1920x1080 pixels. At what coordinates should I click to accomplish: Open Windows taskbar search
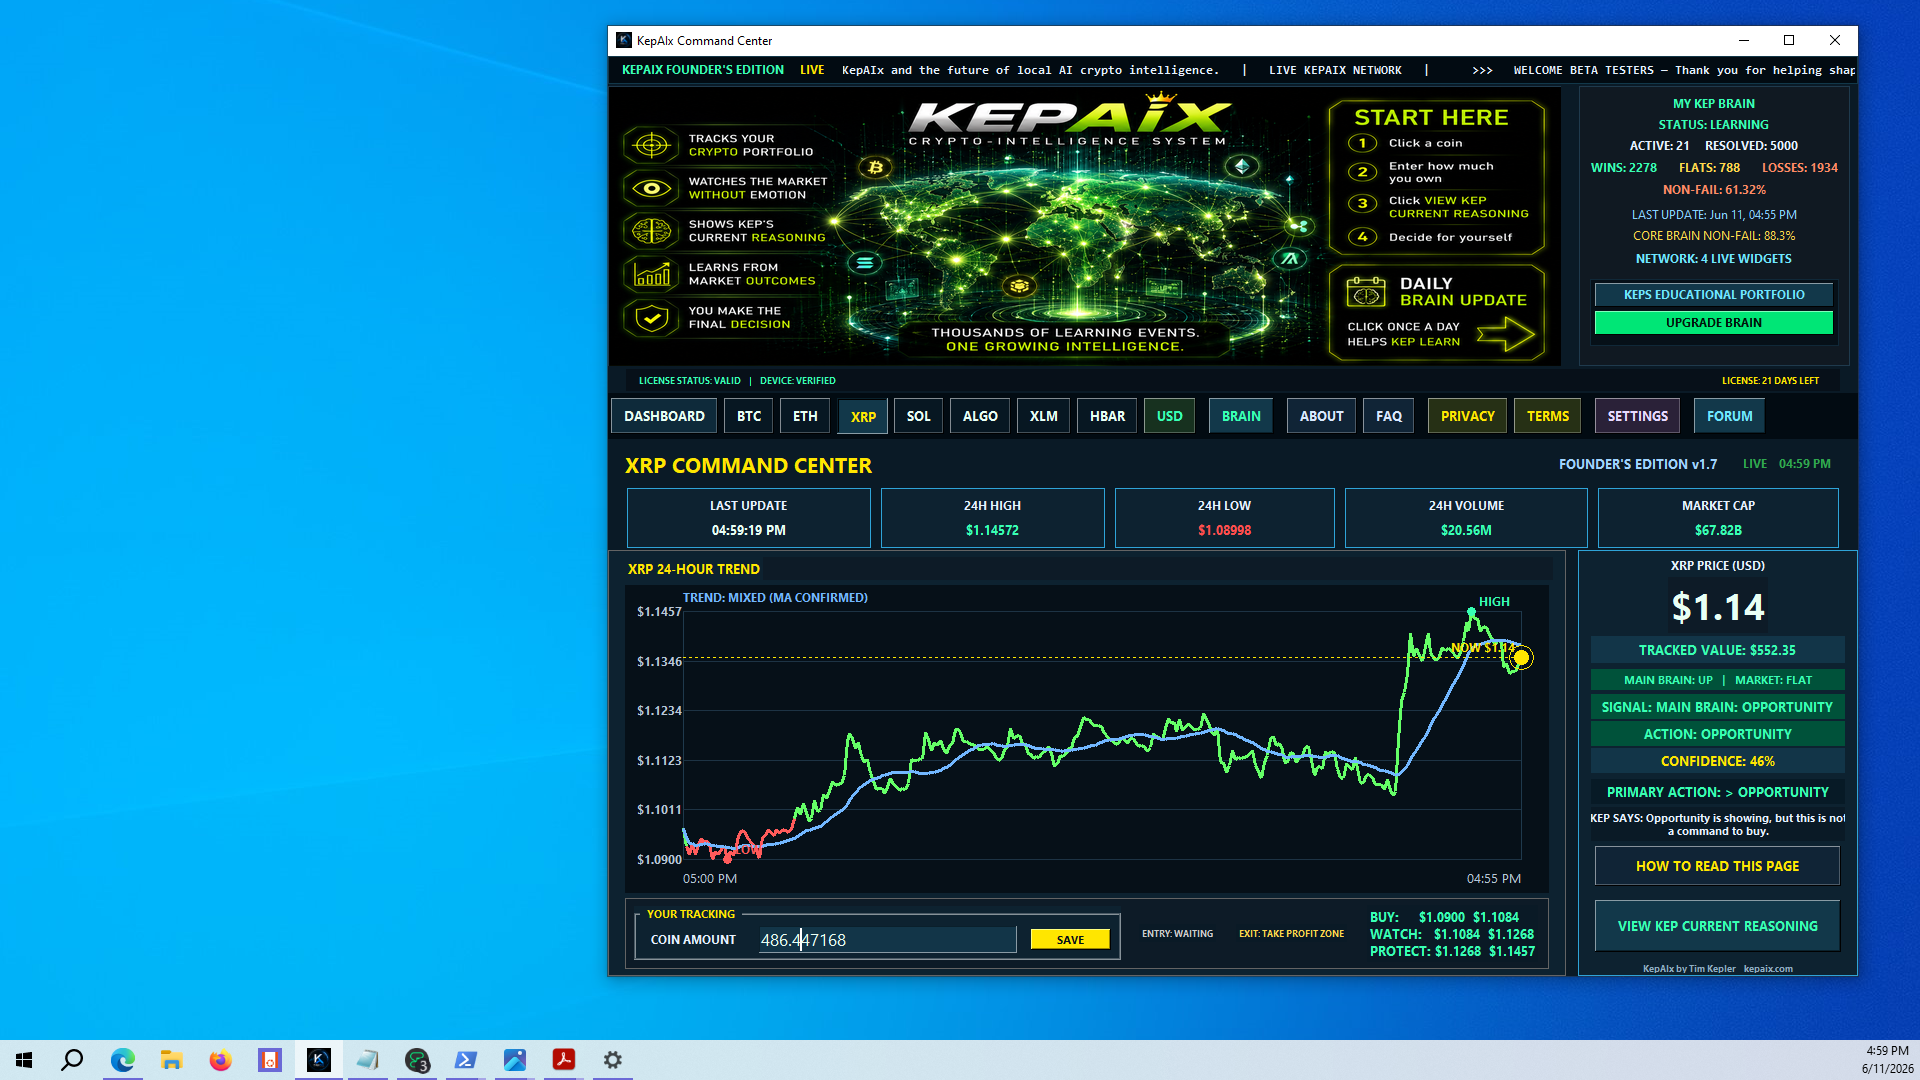72,1060
